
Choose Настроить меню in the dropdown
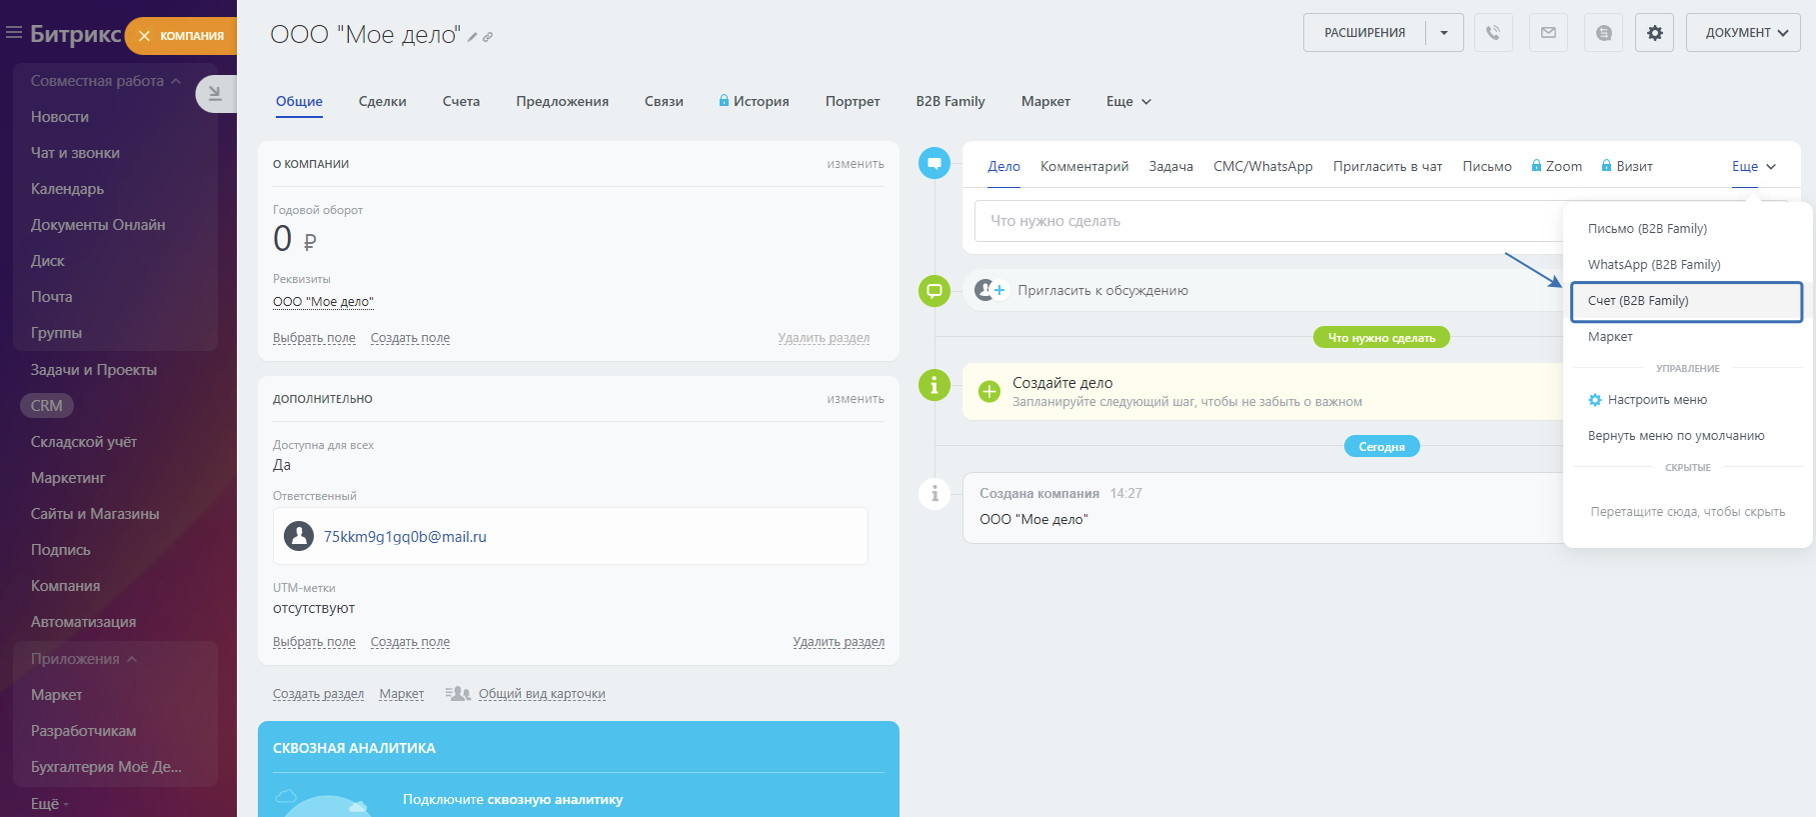pyautogui.click(x=1656, y=400)
